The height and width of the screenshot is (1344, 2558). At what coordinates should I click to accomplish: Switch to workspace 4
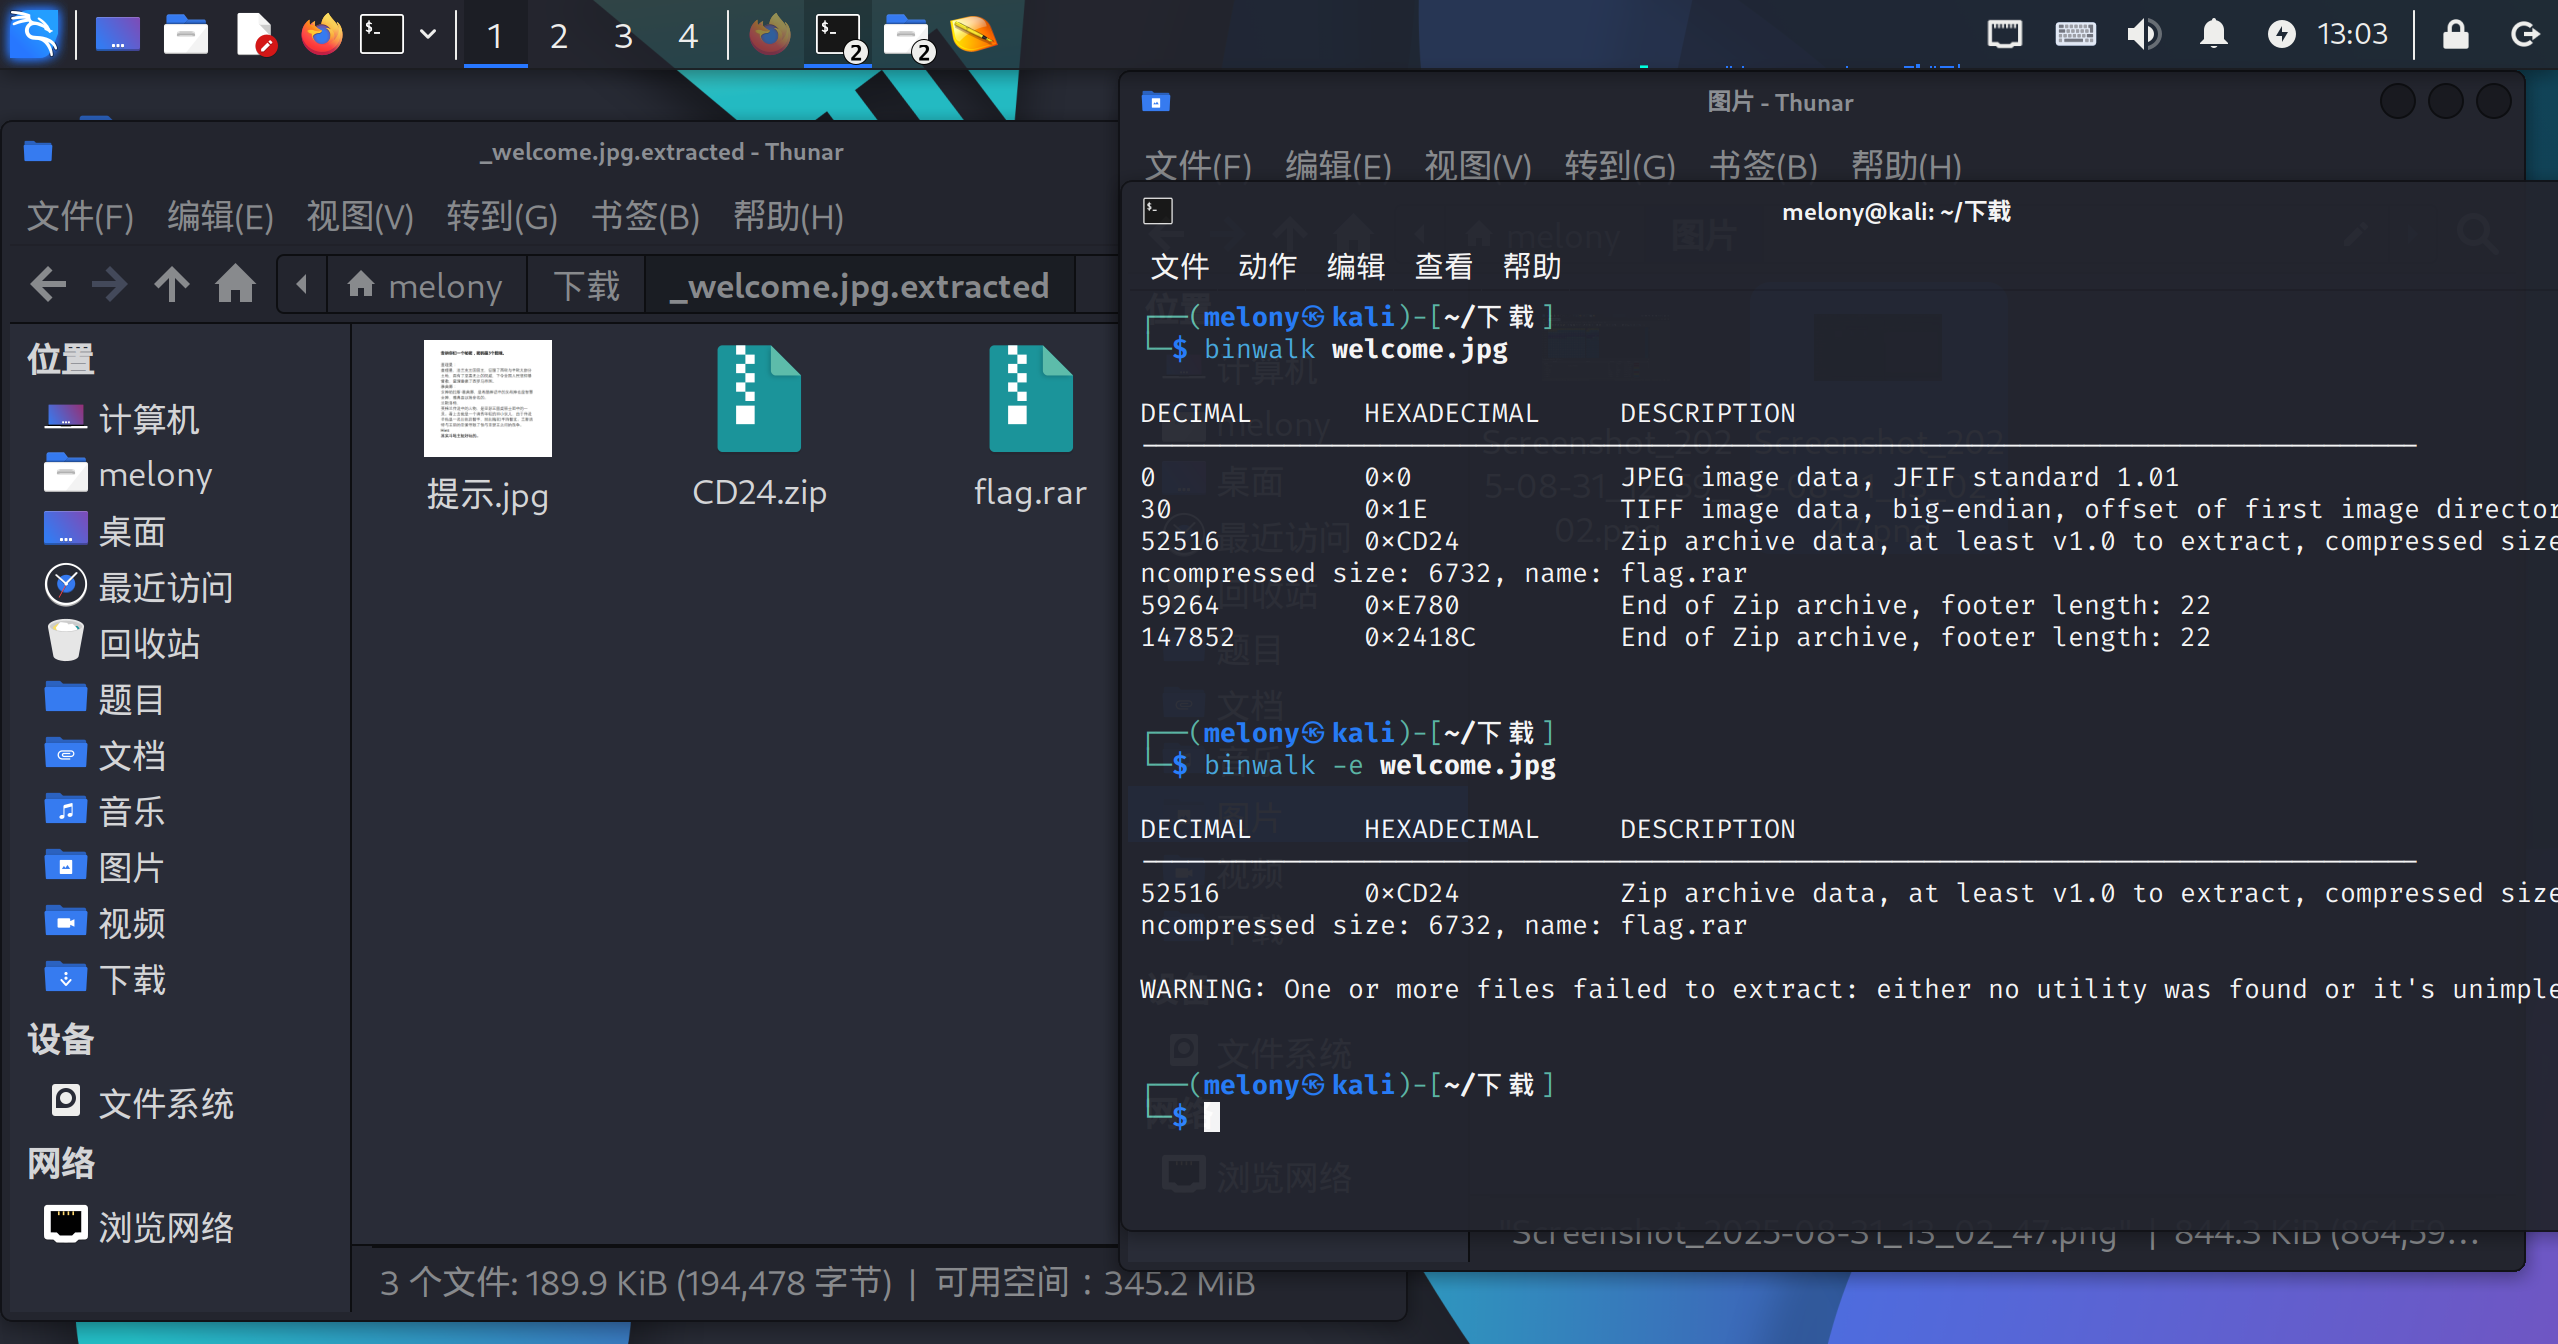point(687,36)
